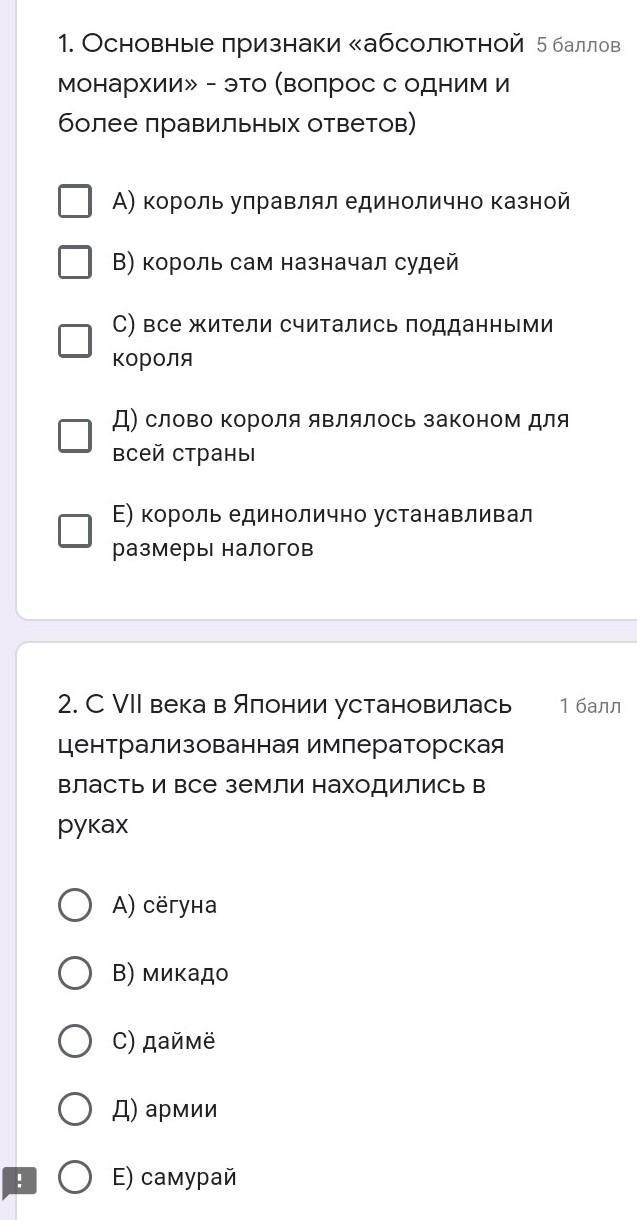
Task: Click the question 1 title about абсолютной монархии
Action: tap(290, 84)
